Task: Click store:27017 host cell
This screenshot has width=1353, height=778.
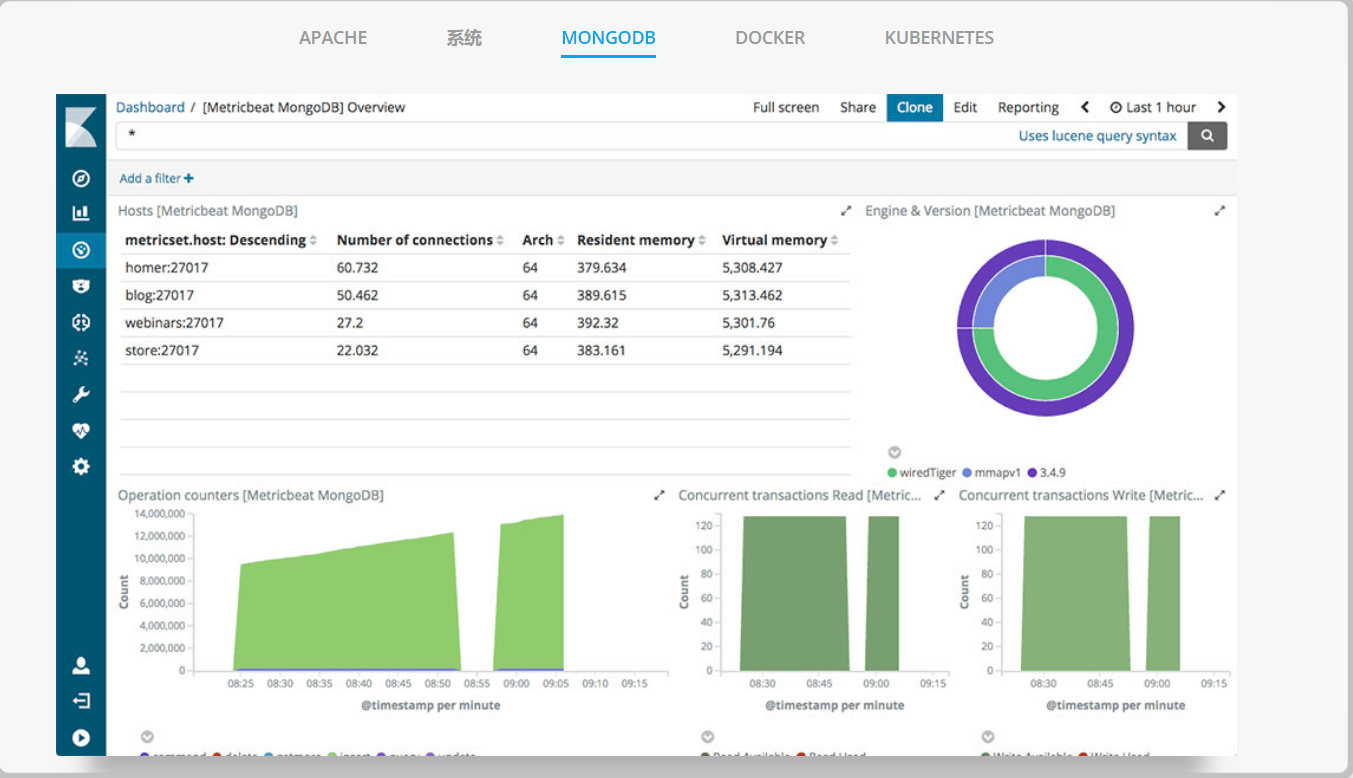Action: (162, 350)
